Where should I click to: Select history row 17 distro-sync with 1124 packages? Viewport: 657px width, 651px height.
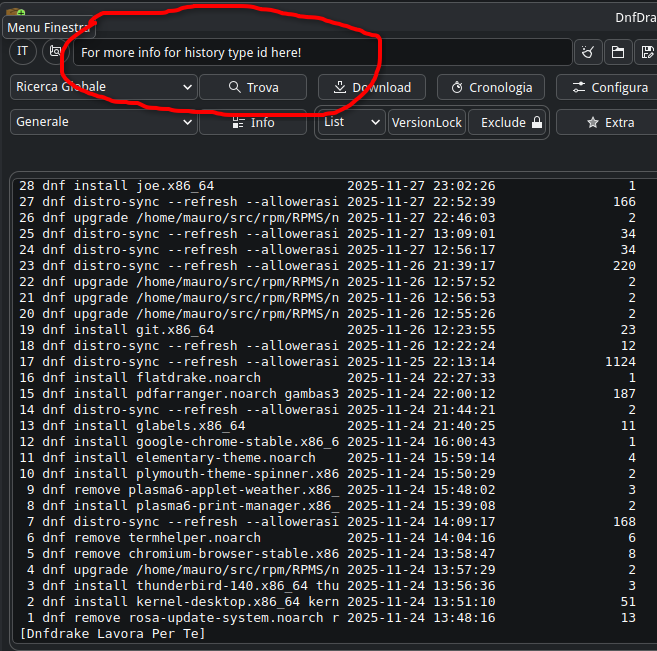(x=327, y=362)
